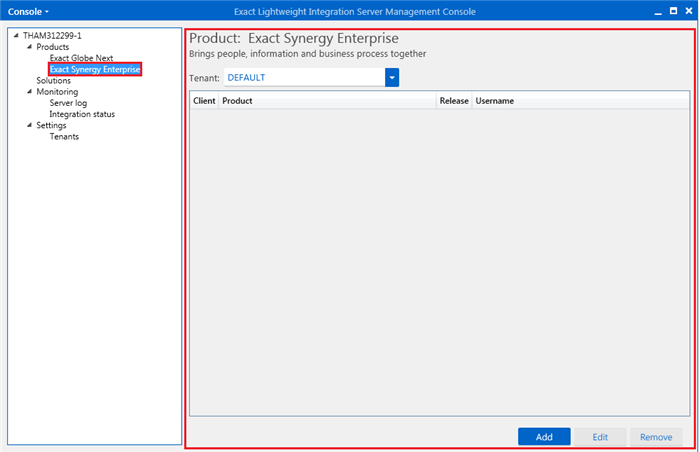Select Settings in the tree
This screenshot has height=452, width=700.
51,125
